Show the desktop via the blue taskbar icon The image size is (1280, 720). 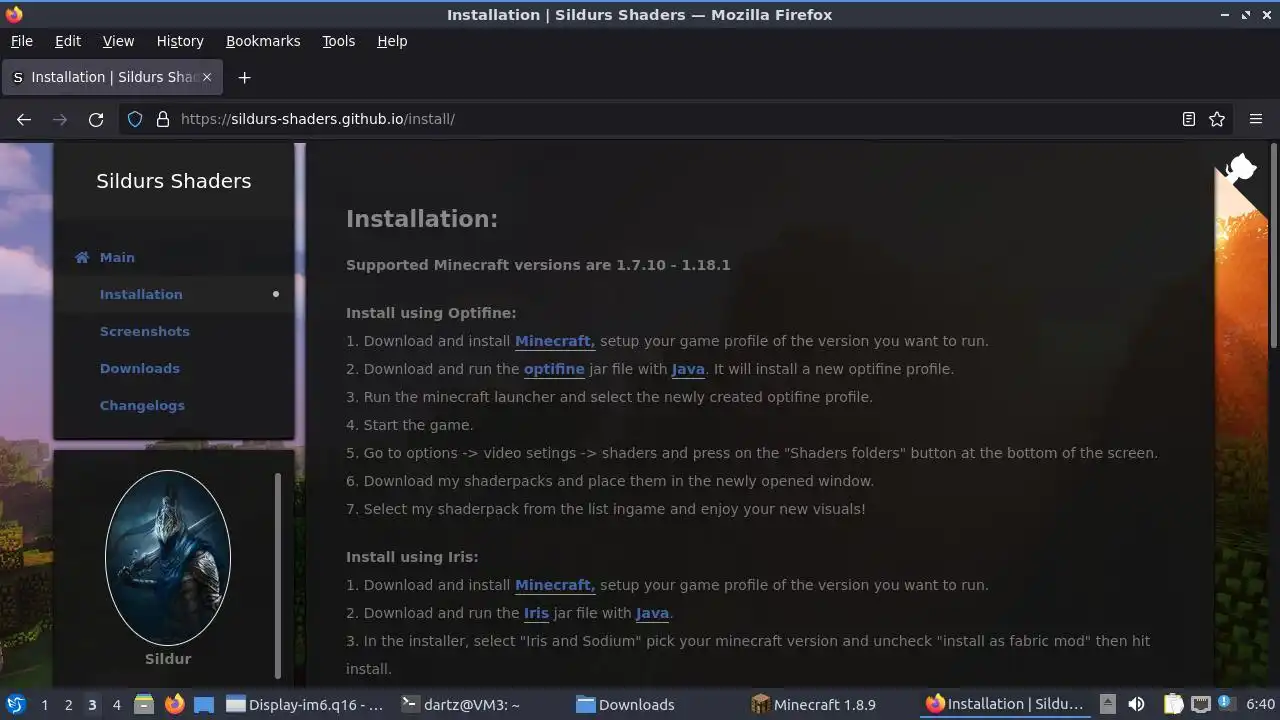click(204, 704)
